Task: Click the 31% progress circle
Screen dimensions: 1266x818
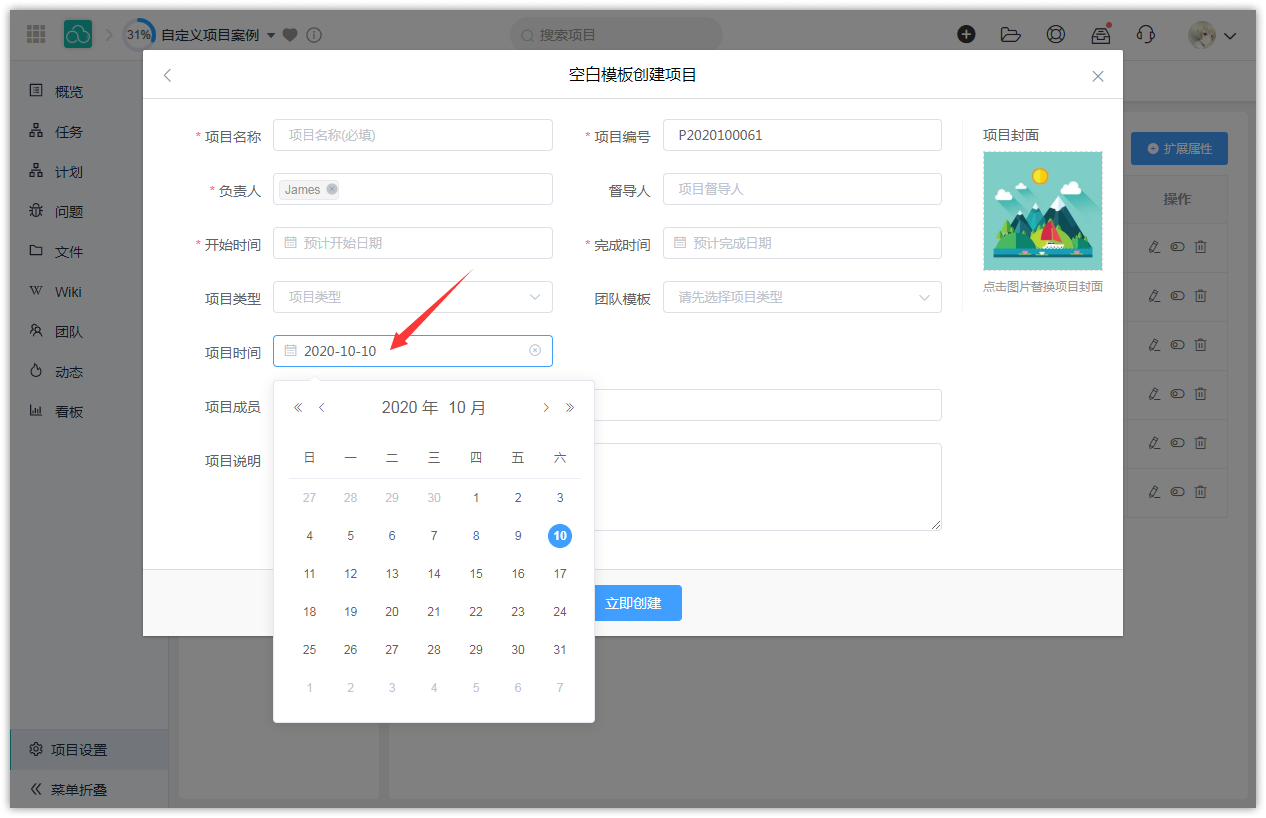Action: (x=138, y=35)
